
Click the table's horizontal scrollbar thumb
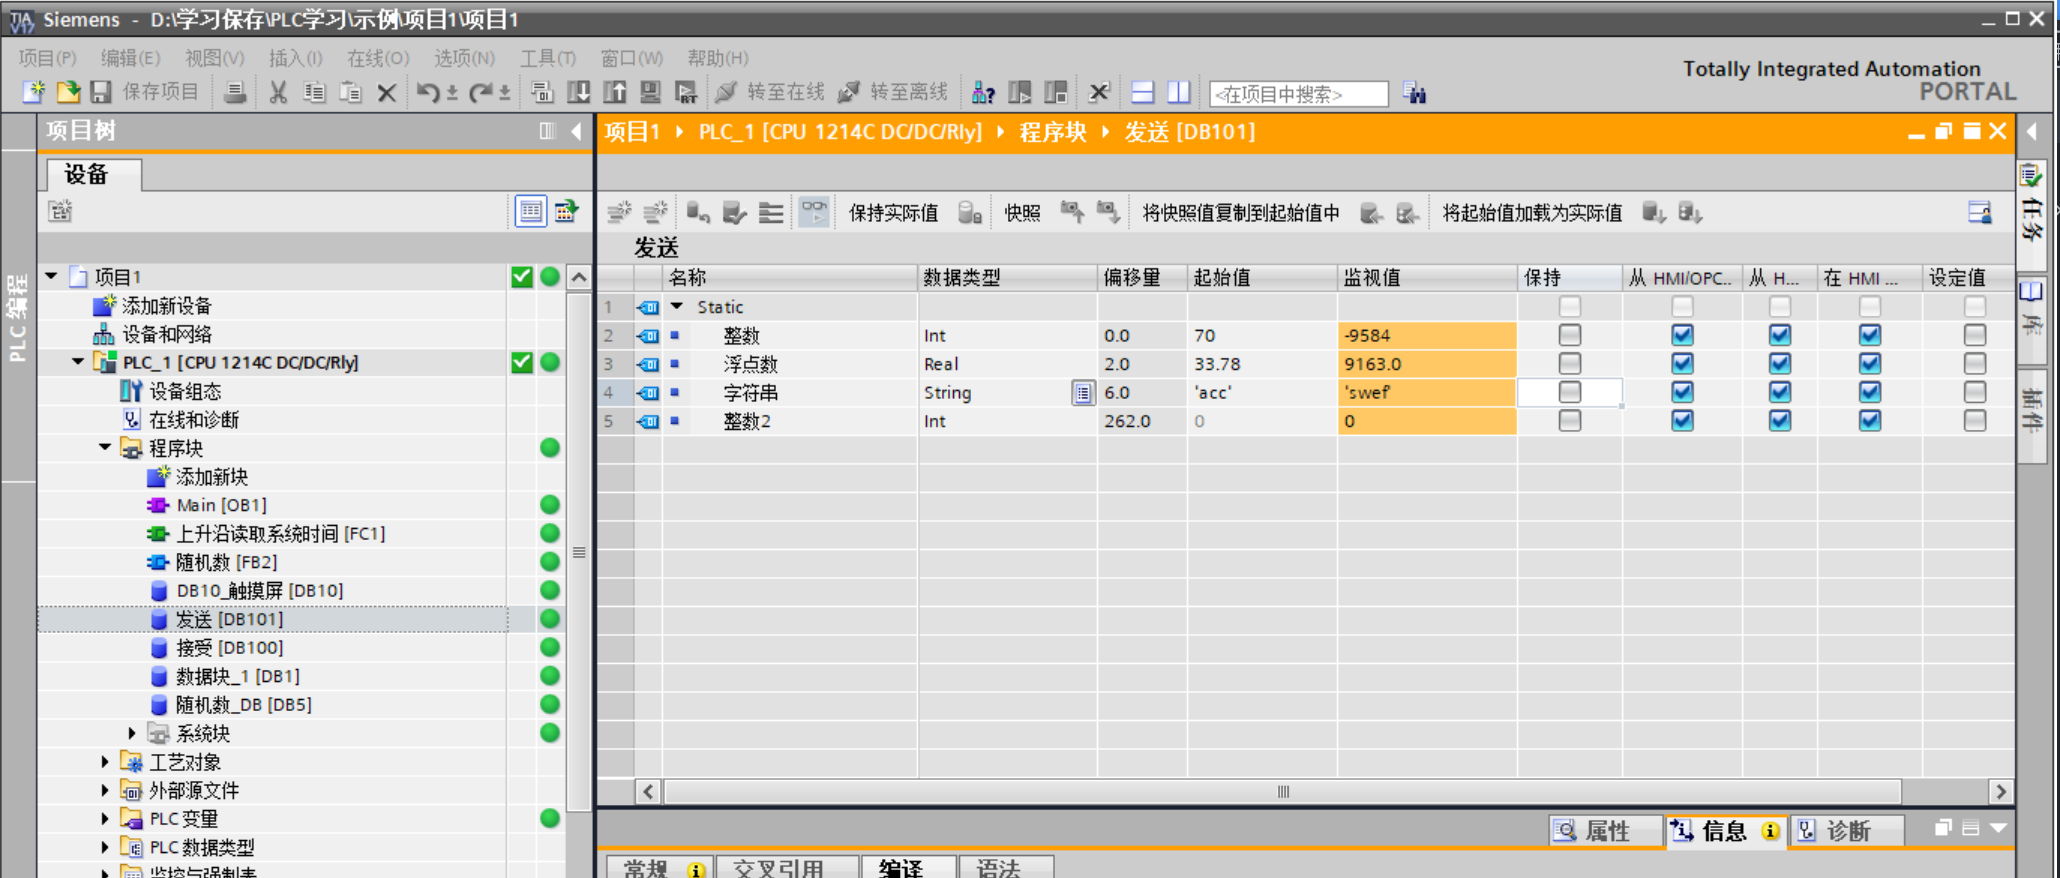1283,792
